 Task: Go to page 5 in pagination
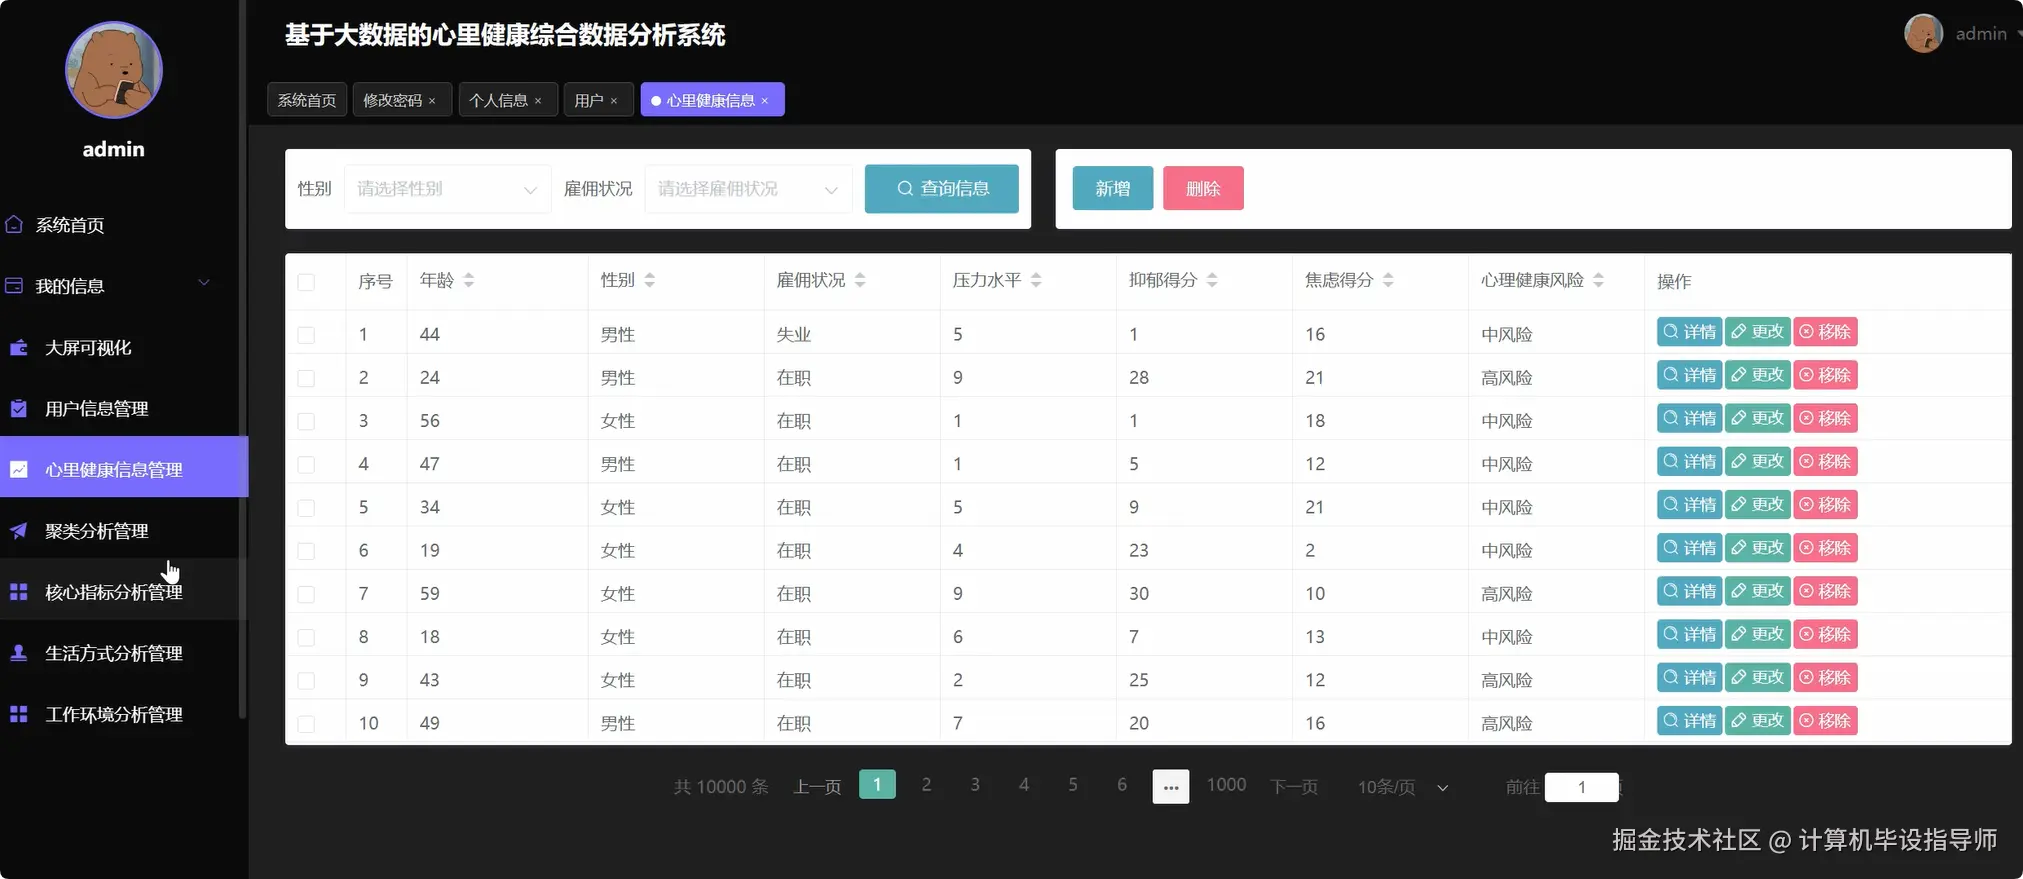(1072, 785)
